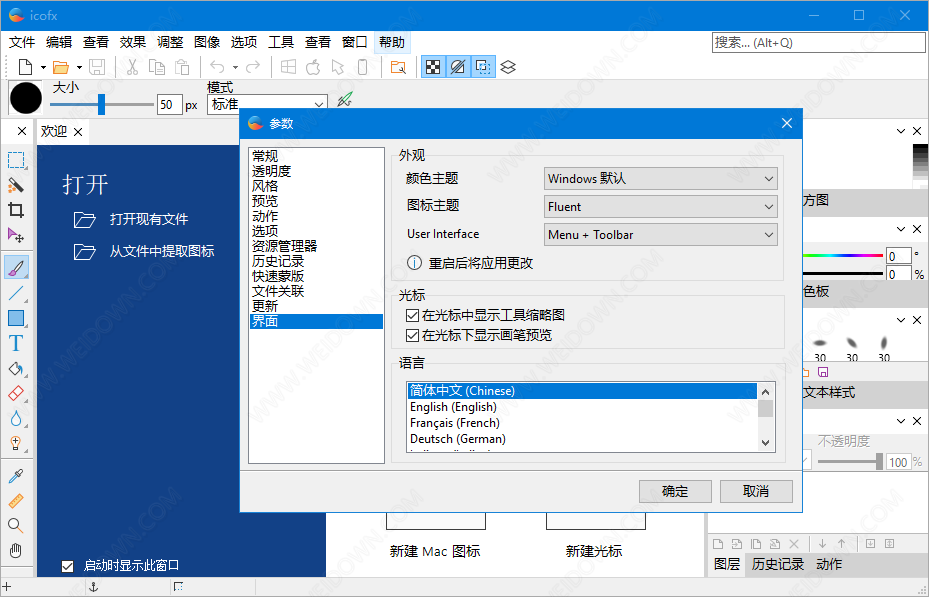The width and height of the screenshot is (929, 597).
Task: Select the crop tool
Action: click(x=16, y=210)
